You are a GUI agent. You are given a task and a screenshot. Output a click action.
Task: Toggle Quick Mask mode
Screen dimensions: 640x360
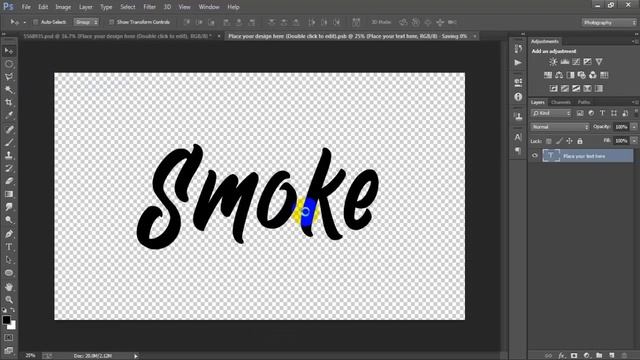click(9, 338)
